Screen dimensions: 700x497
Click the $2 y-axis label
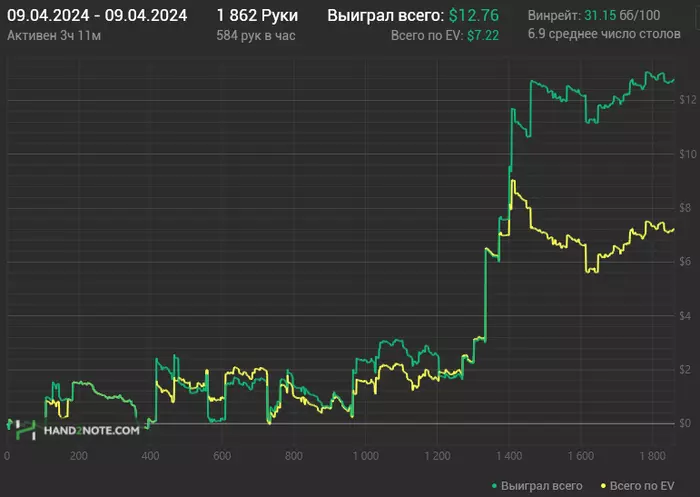[685, 369]
